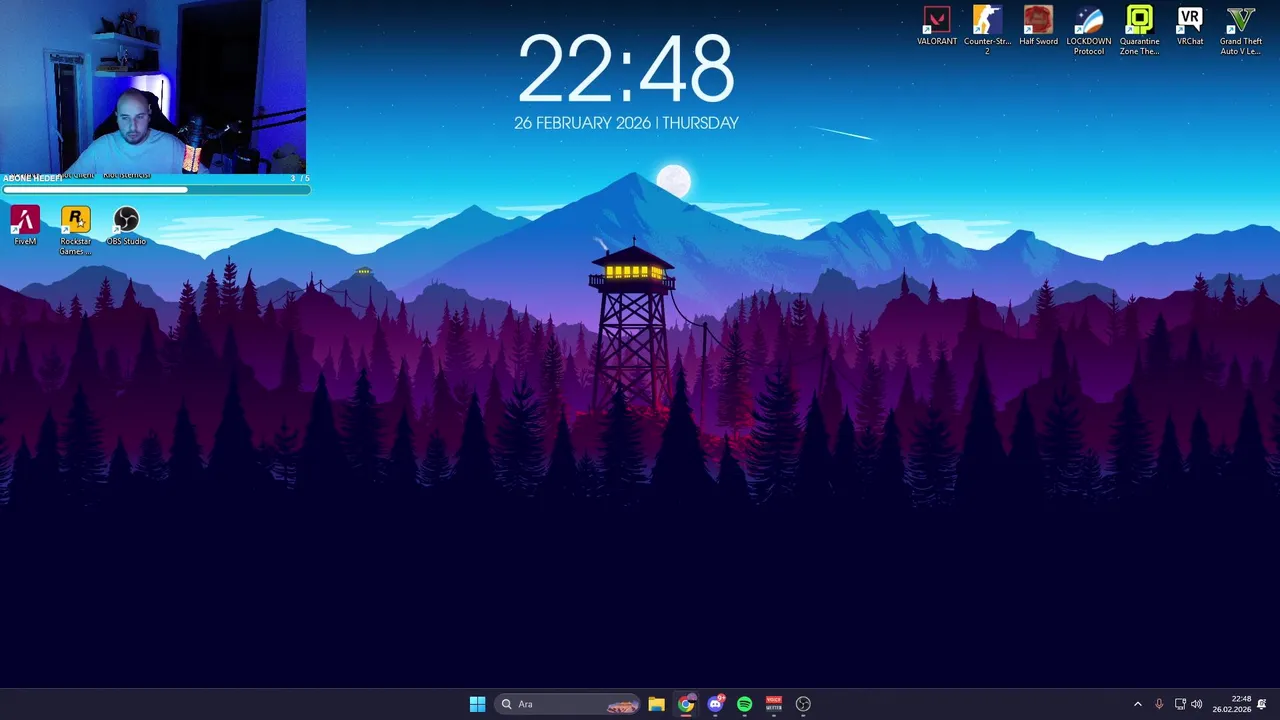Click the subscriber goal progress bar

(x=155, y=189)
